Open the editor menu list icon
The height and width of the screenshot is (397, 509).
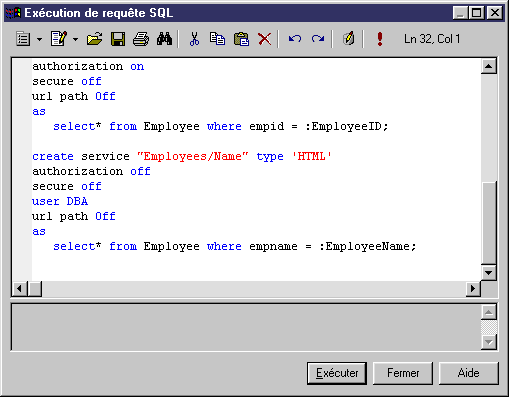tap(23, 39)
